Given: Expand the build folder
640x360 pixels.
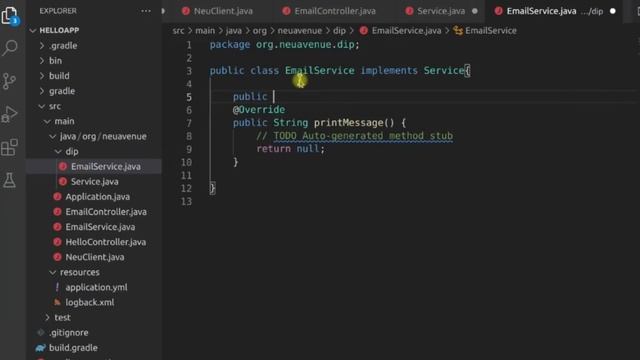Looking at the screenshot, I should [42, 76].
